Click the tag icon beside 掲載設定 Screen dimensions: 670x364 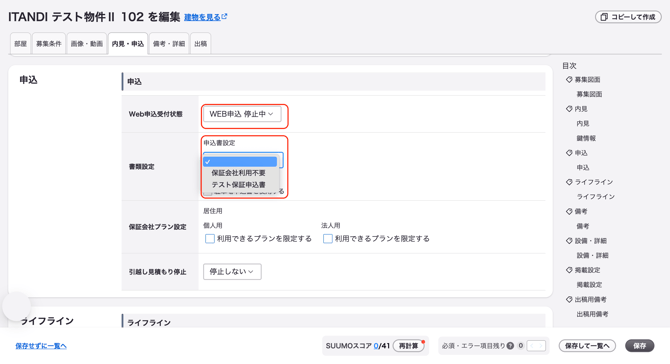(x=569, y=270)
